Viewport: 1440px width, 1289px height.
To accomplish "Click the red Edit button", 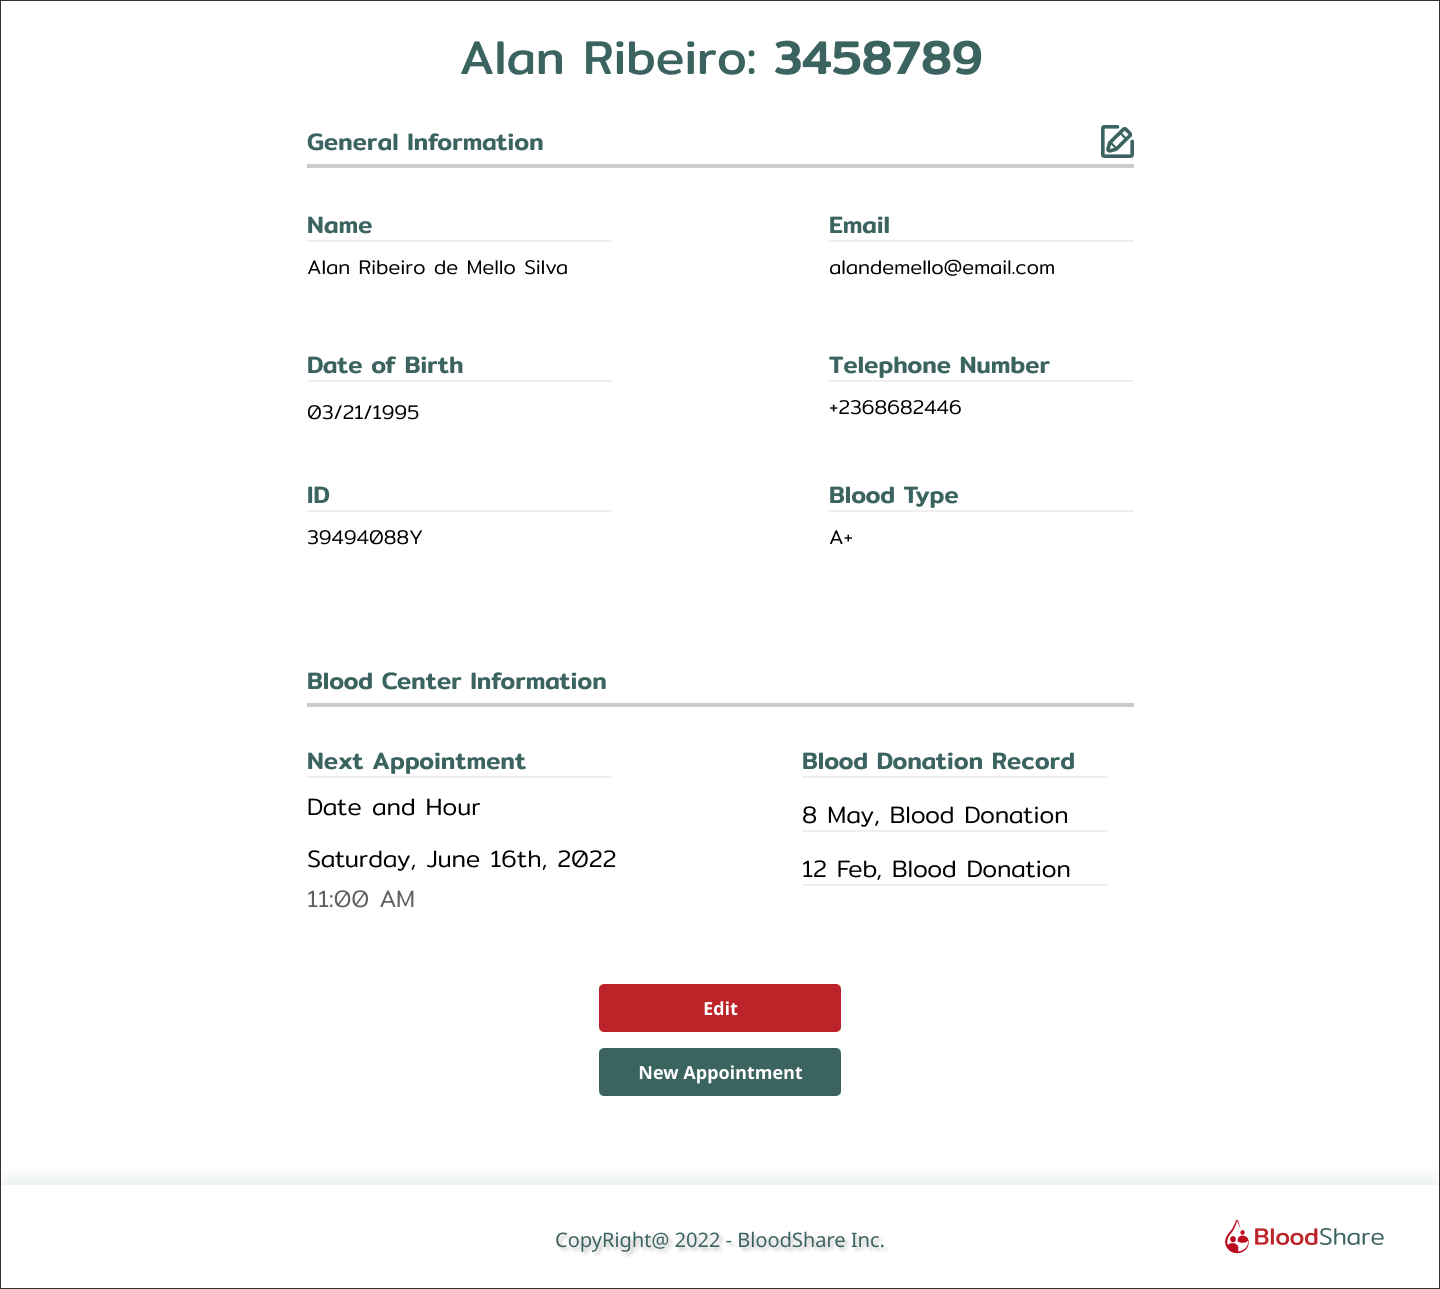I will (720, 1008).
